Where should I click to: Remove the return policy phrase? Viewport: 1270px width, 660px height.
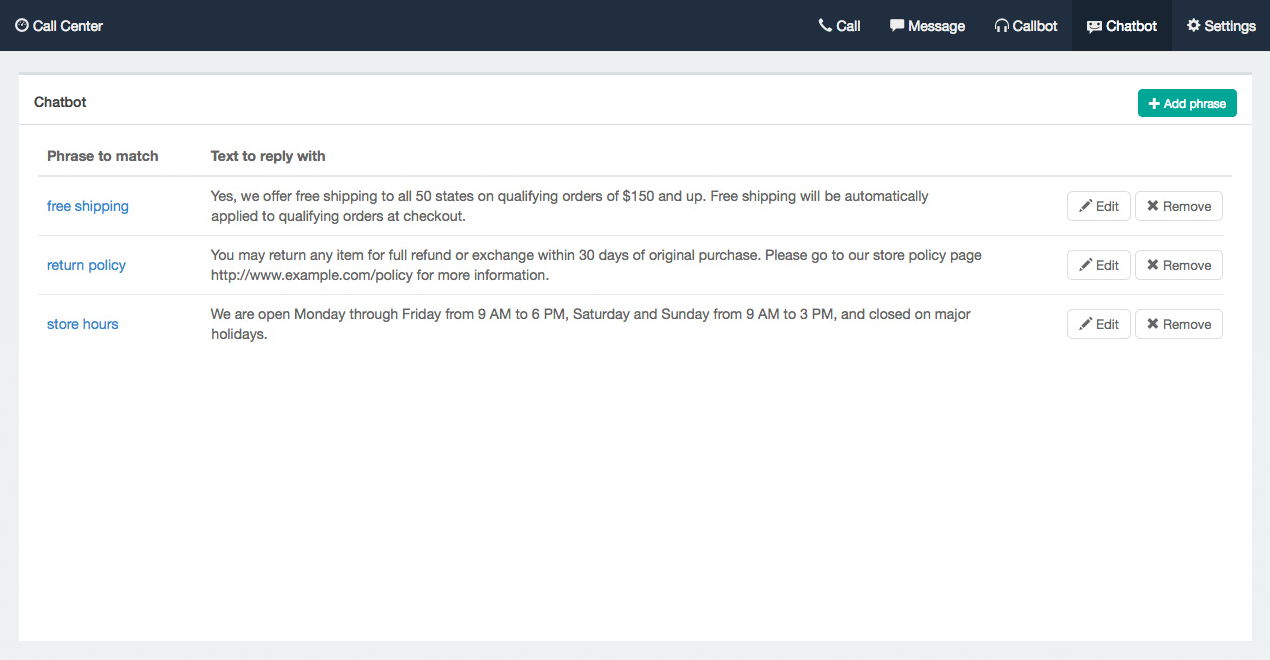coord(1179,265)
